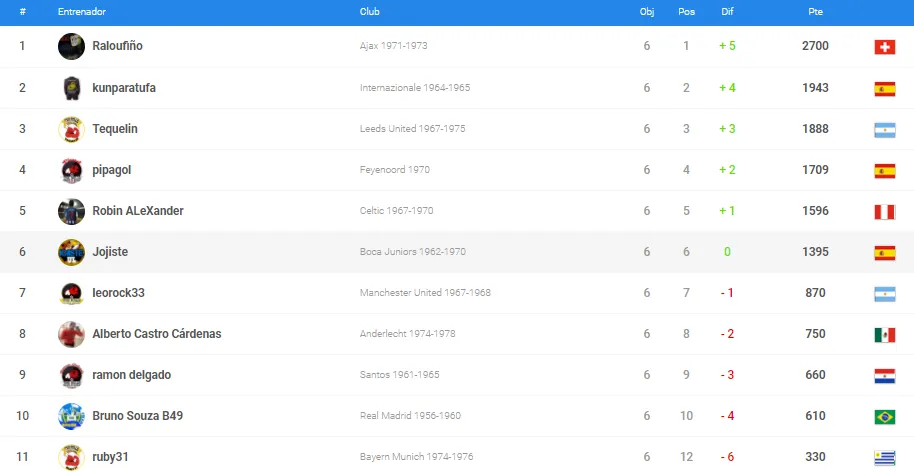Click club Santos 1961-1965
914x472 pixels.
pos(399,375)
